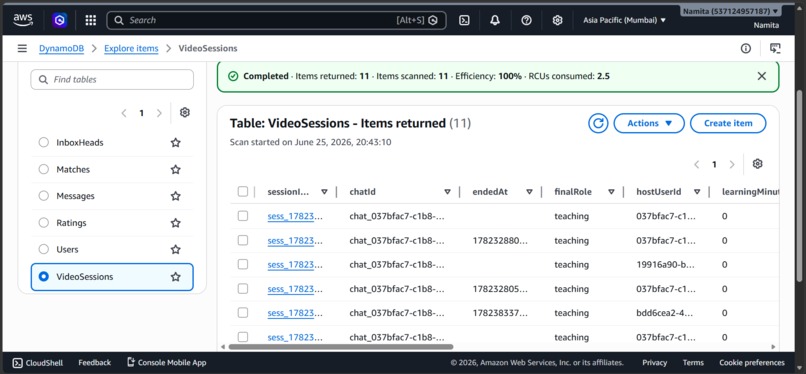The height and width of the screenshot is (374, 806).
Task: Open console settings gear in the top bar
Action: pyautogui.click(x=557, y=20)
